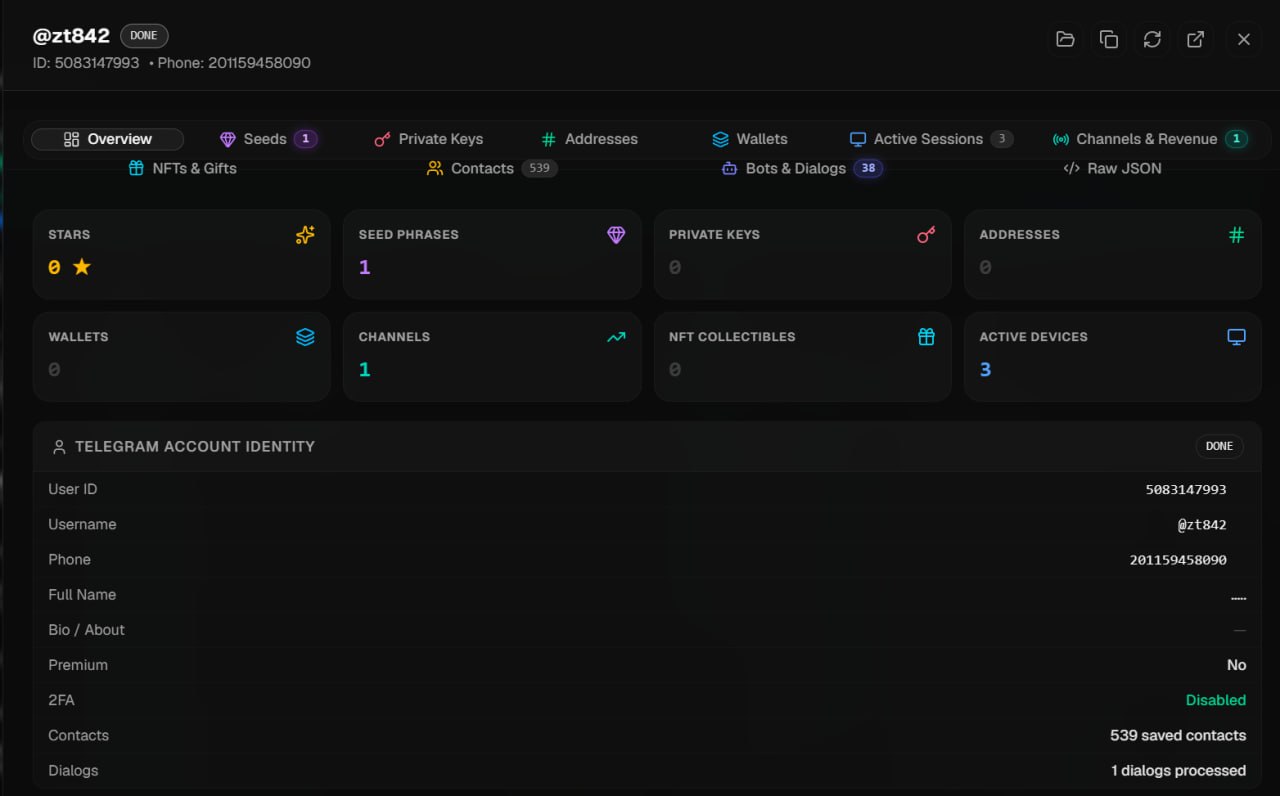This screenshot has width=1280, height=796.
Task: Click the Telegram Account Identity person icon
Action: tap(59, 447)
